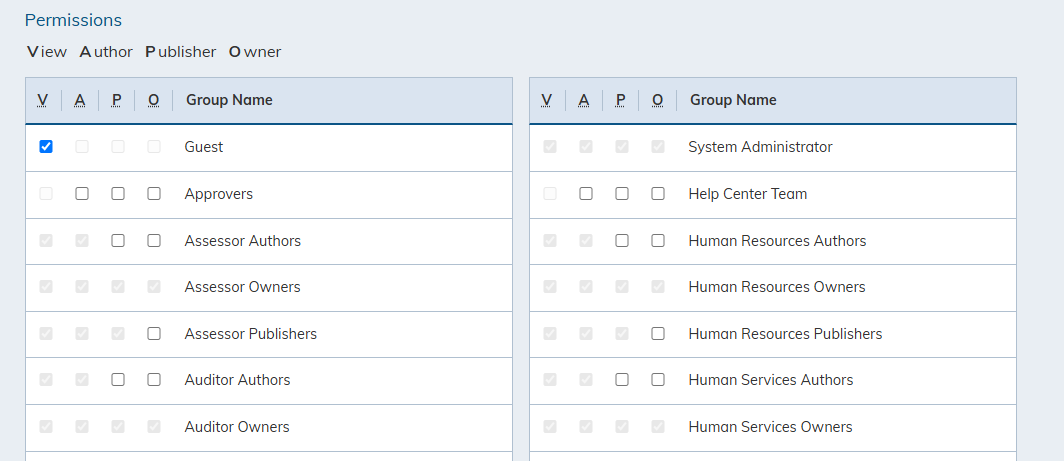Select the Approvers group name
This screenshot has width=1064, height=461.
(x=218, y=193)
